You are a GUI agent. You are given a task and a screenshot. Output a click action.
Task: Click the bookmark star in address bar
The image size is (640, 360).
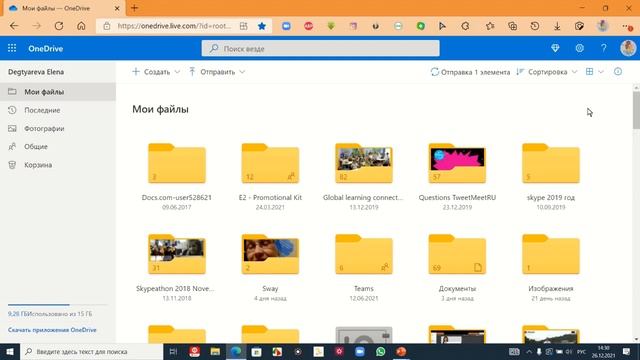click(x=262, y=26)
